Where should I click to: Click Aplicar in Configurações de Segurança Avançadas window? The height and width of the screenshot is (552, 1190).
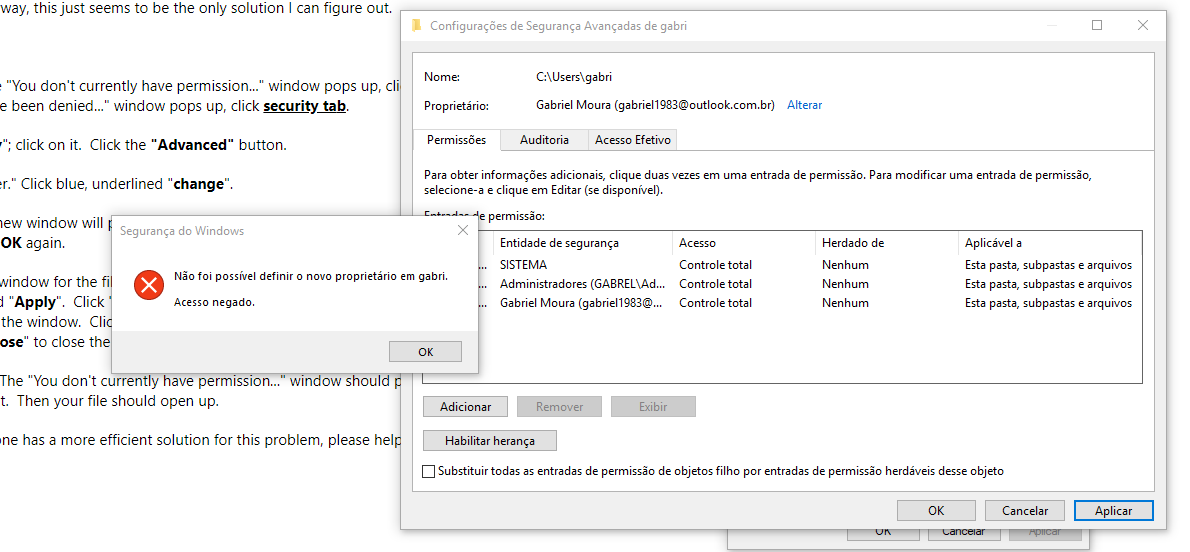click(1113, 511)
